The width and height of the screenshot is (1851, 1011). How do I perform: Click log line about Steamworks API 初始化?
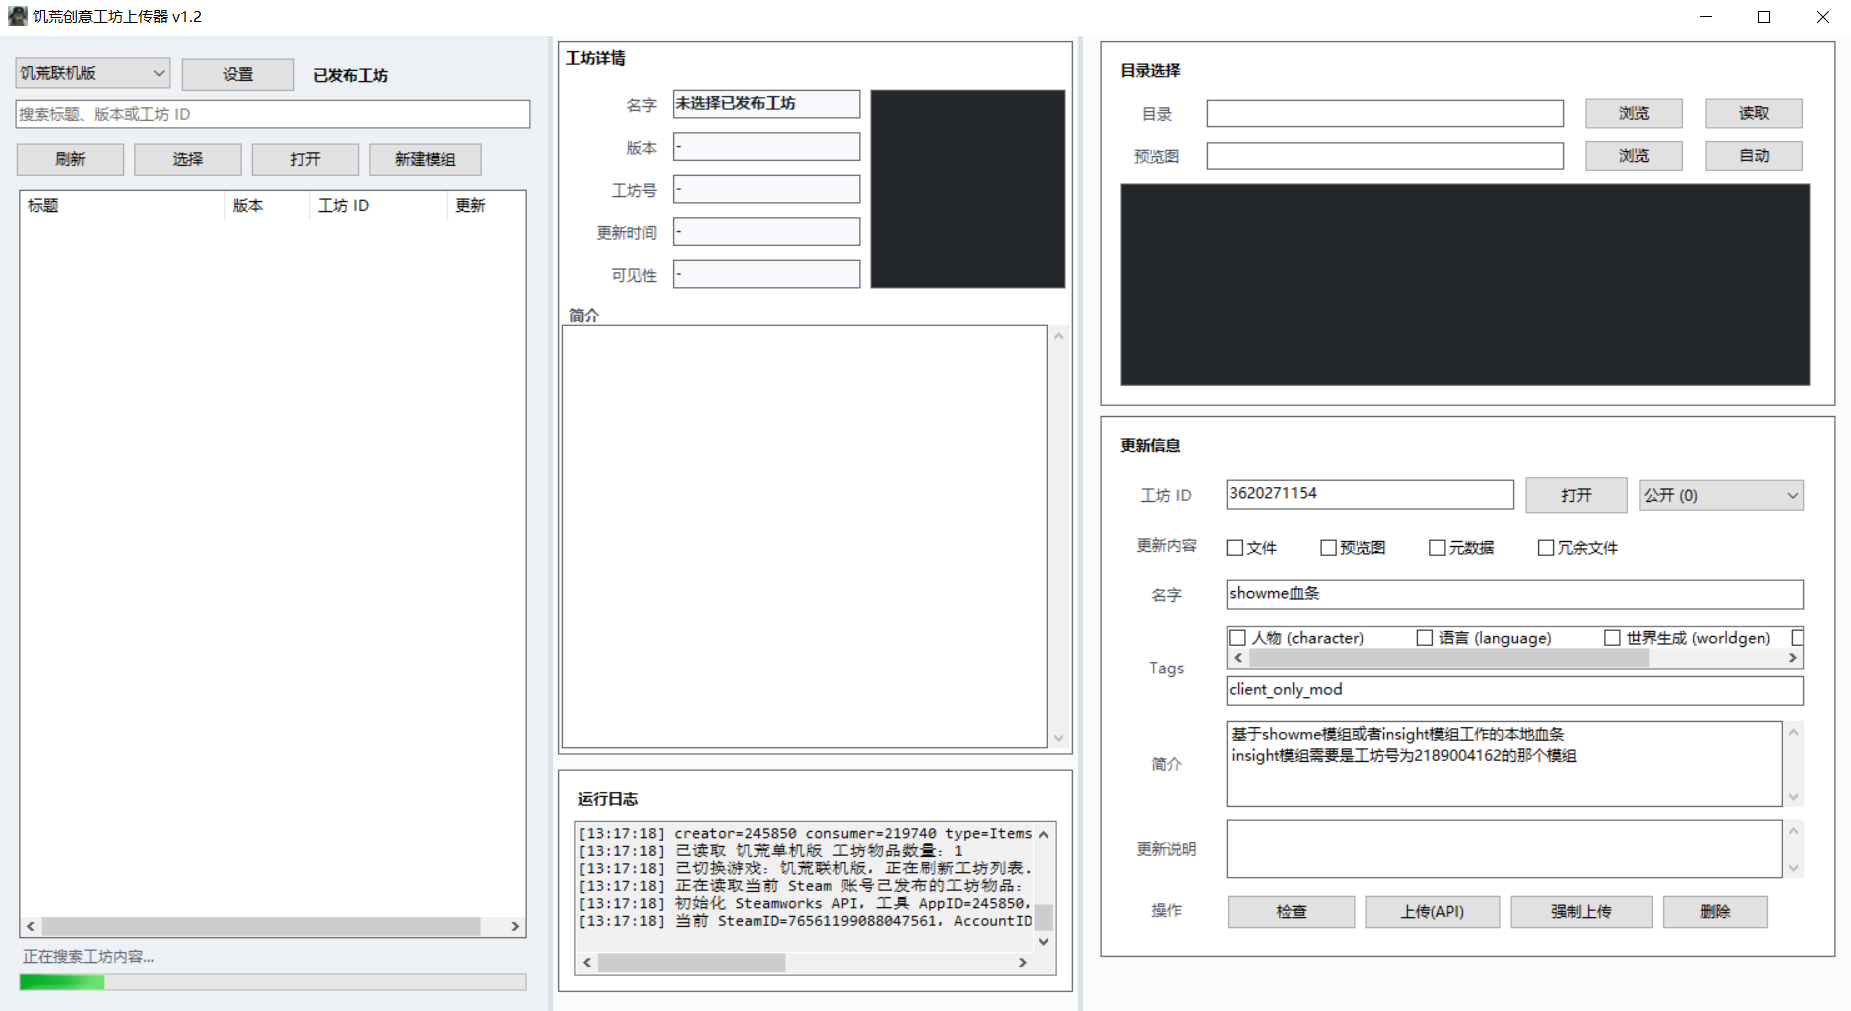[804, 903]
